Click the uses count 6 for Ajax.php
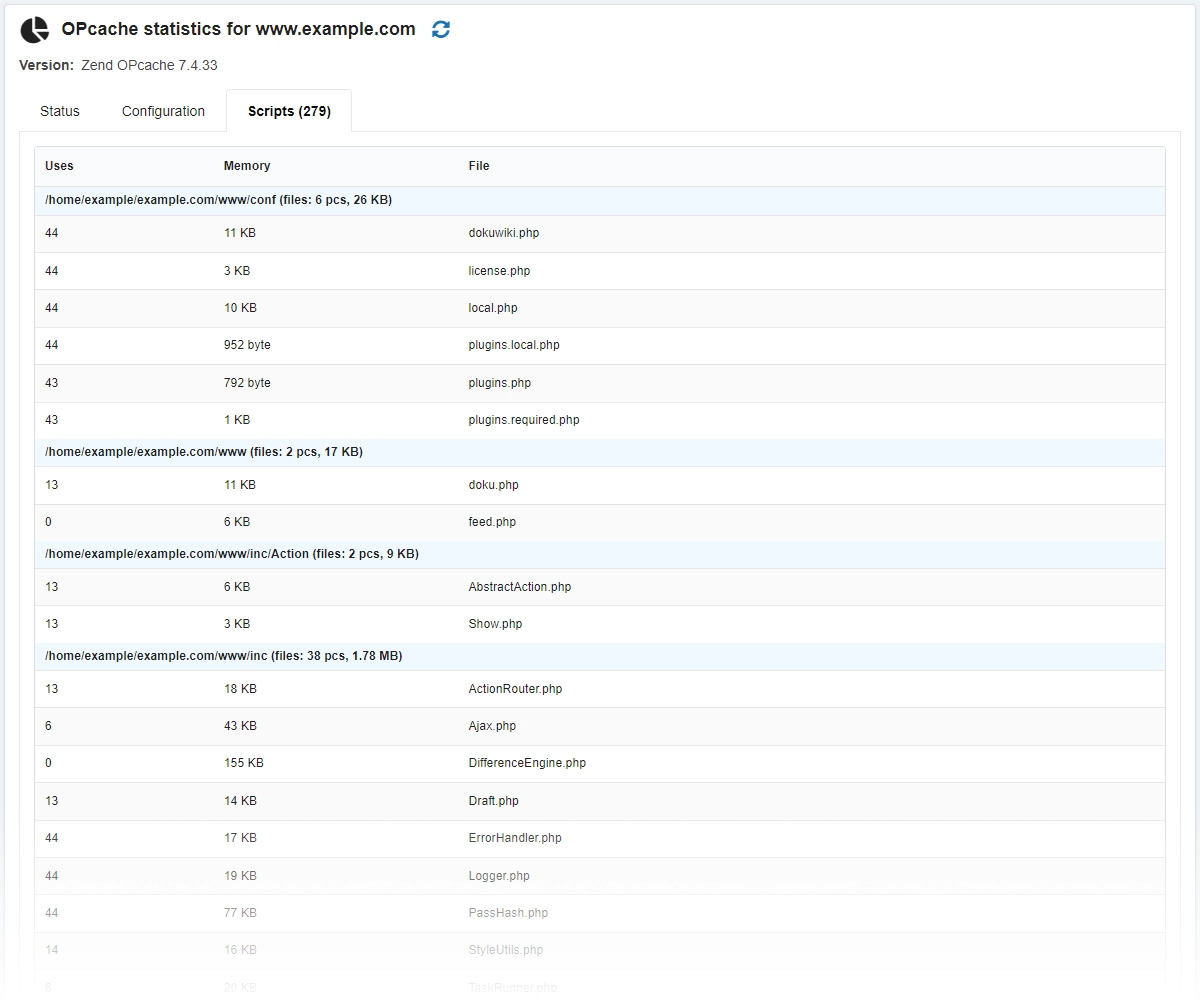This screenshot has height=1000, width=1200. point(49,726)
